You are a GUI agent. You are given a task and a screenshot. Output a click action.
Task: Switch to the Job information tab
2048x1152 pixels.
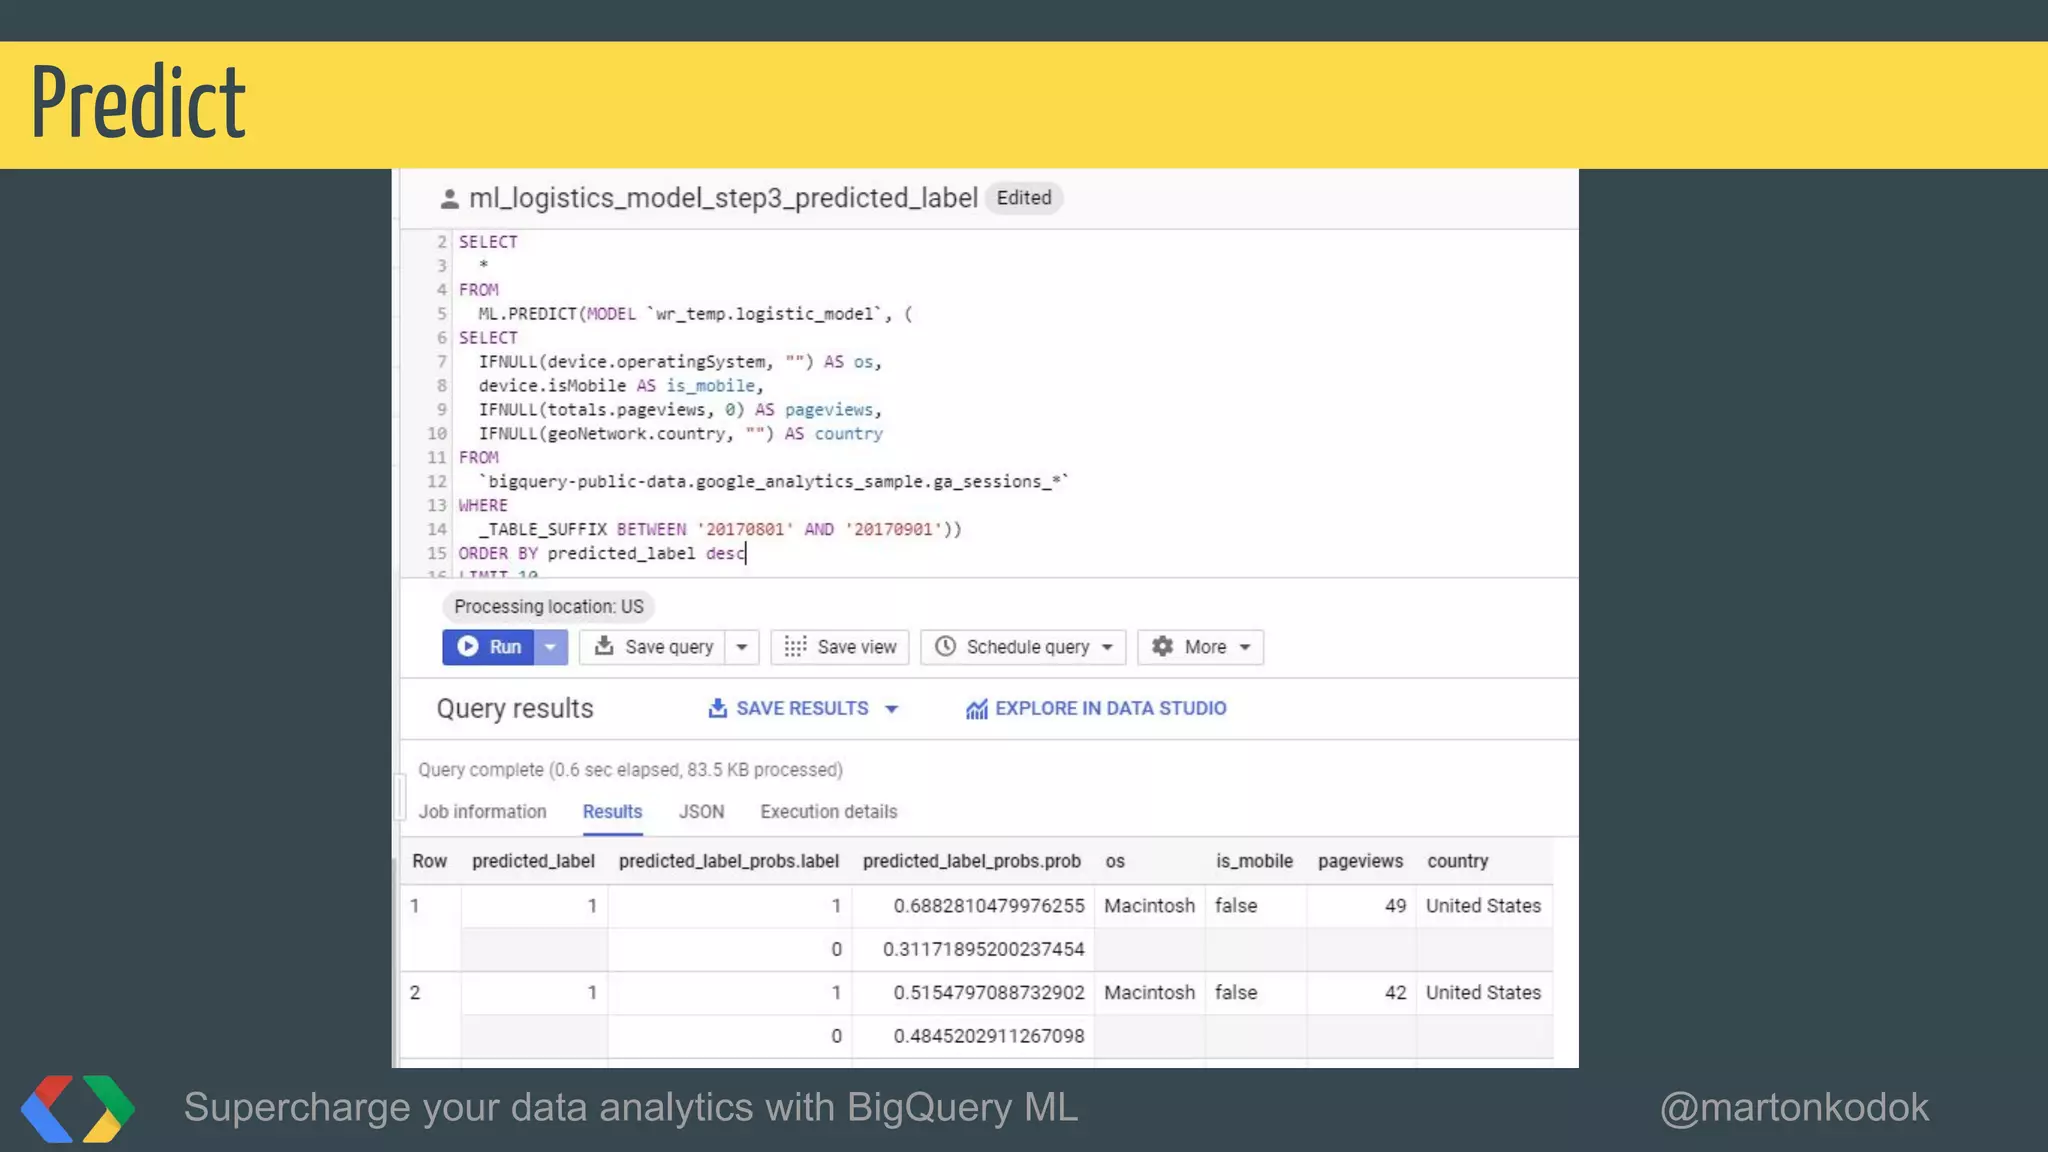tap(482, 812)
